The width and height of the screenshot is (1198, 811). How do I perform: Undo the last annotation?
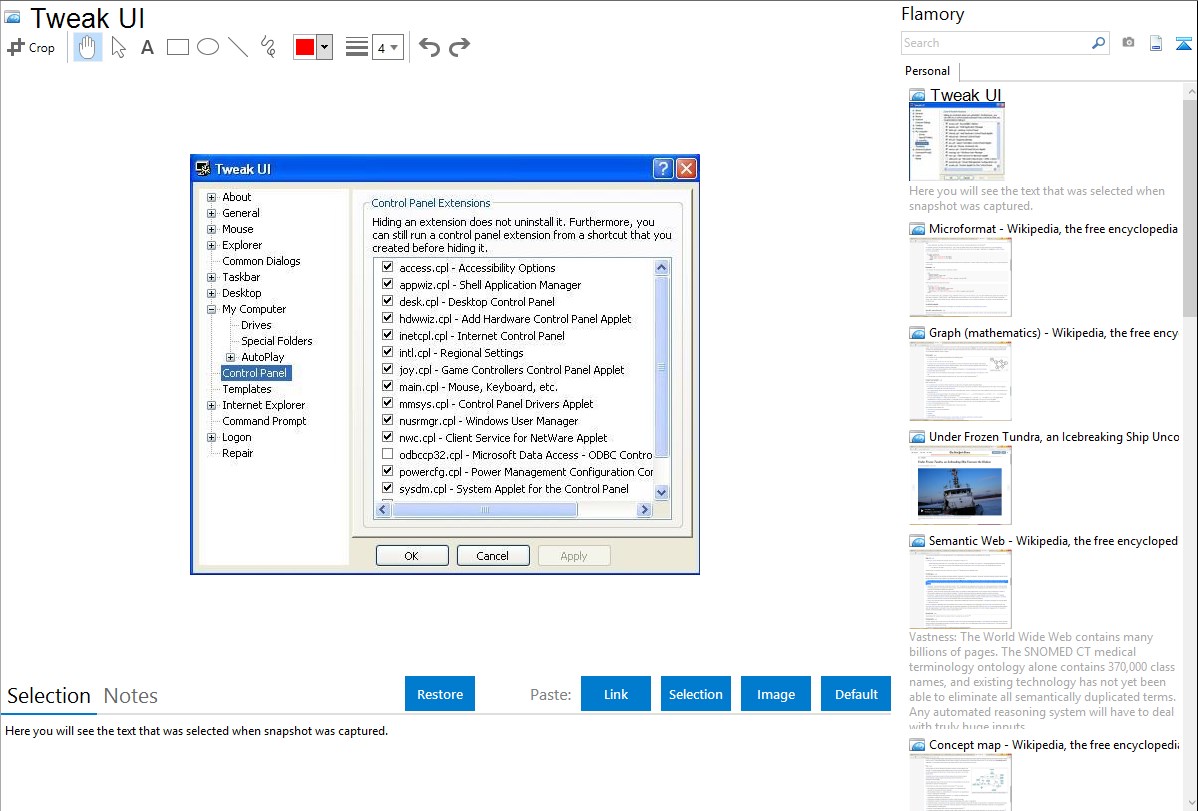[x=429, y=47]
